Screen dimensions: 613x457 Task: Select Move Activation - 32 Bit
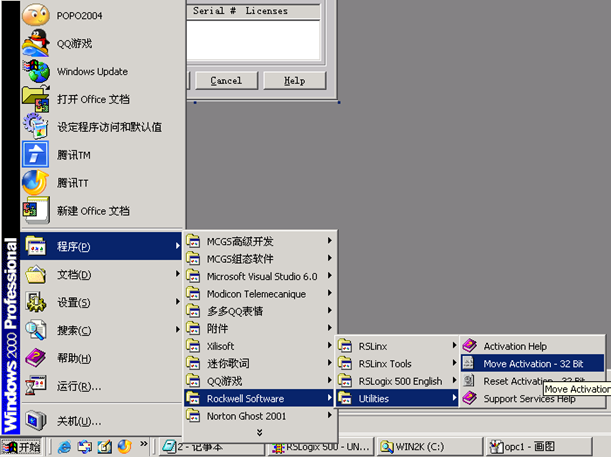click(530, 363)
